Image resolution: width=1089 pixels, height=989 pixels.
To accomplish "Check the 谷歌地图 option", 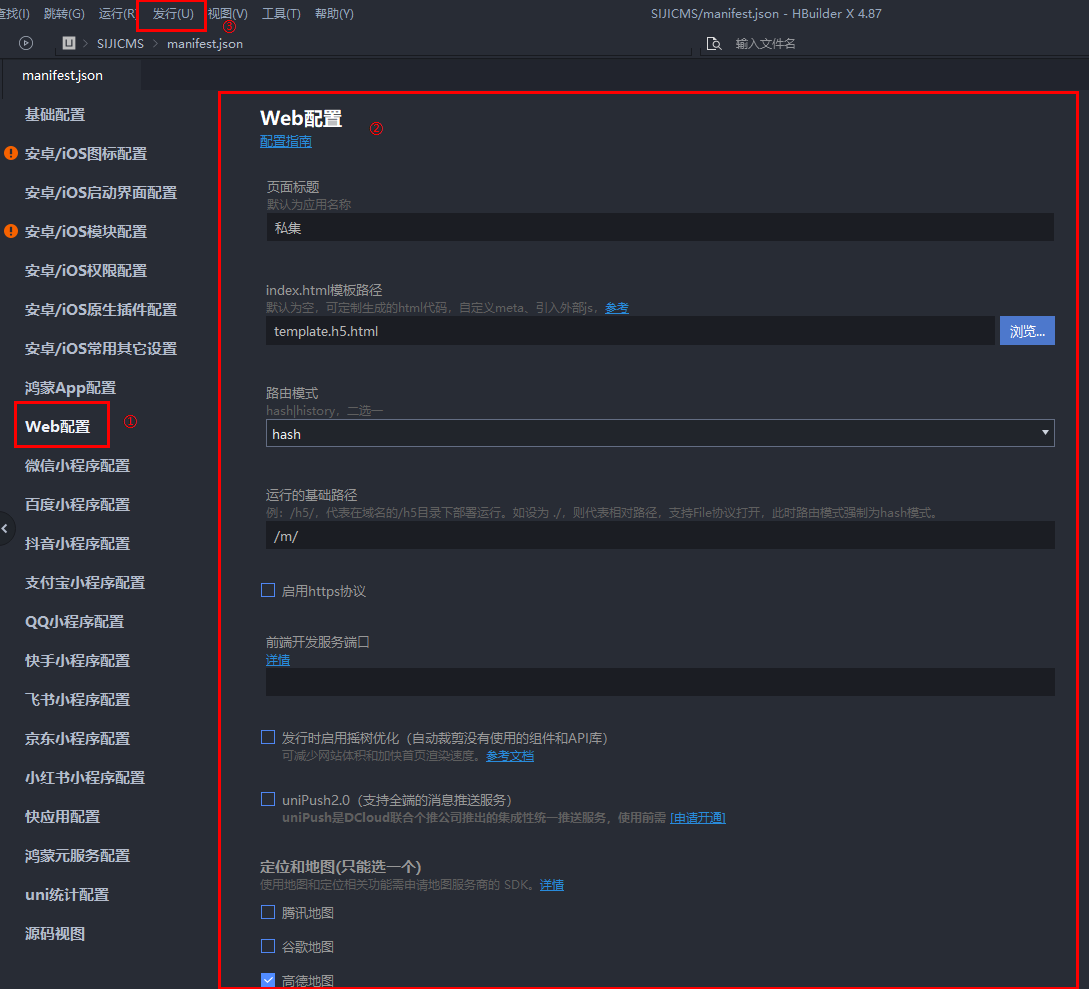I will tap(268, 946).
